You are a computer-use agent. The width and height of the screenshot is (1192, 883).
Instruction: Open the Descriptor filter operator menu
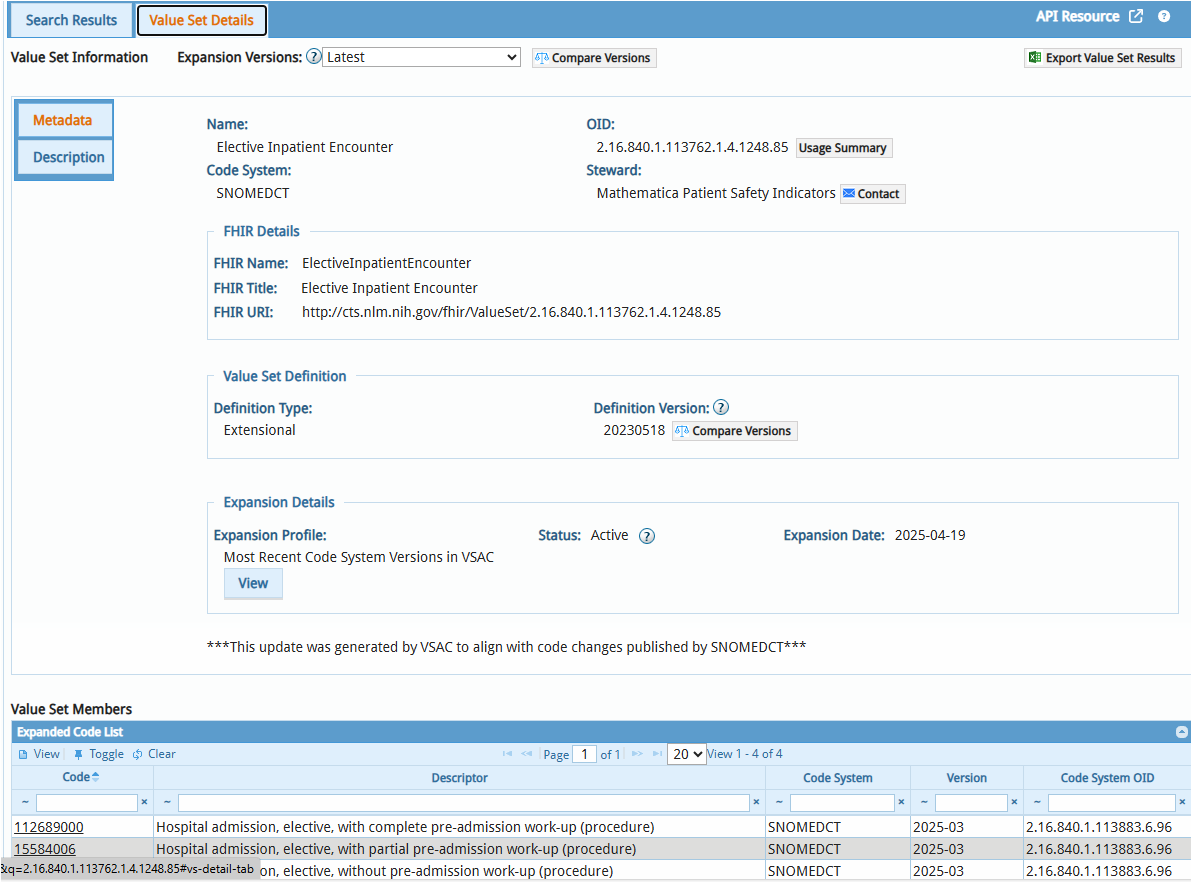click(167, 802)
